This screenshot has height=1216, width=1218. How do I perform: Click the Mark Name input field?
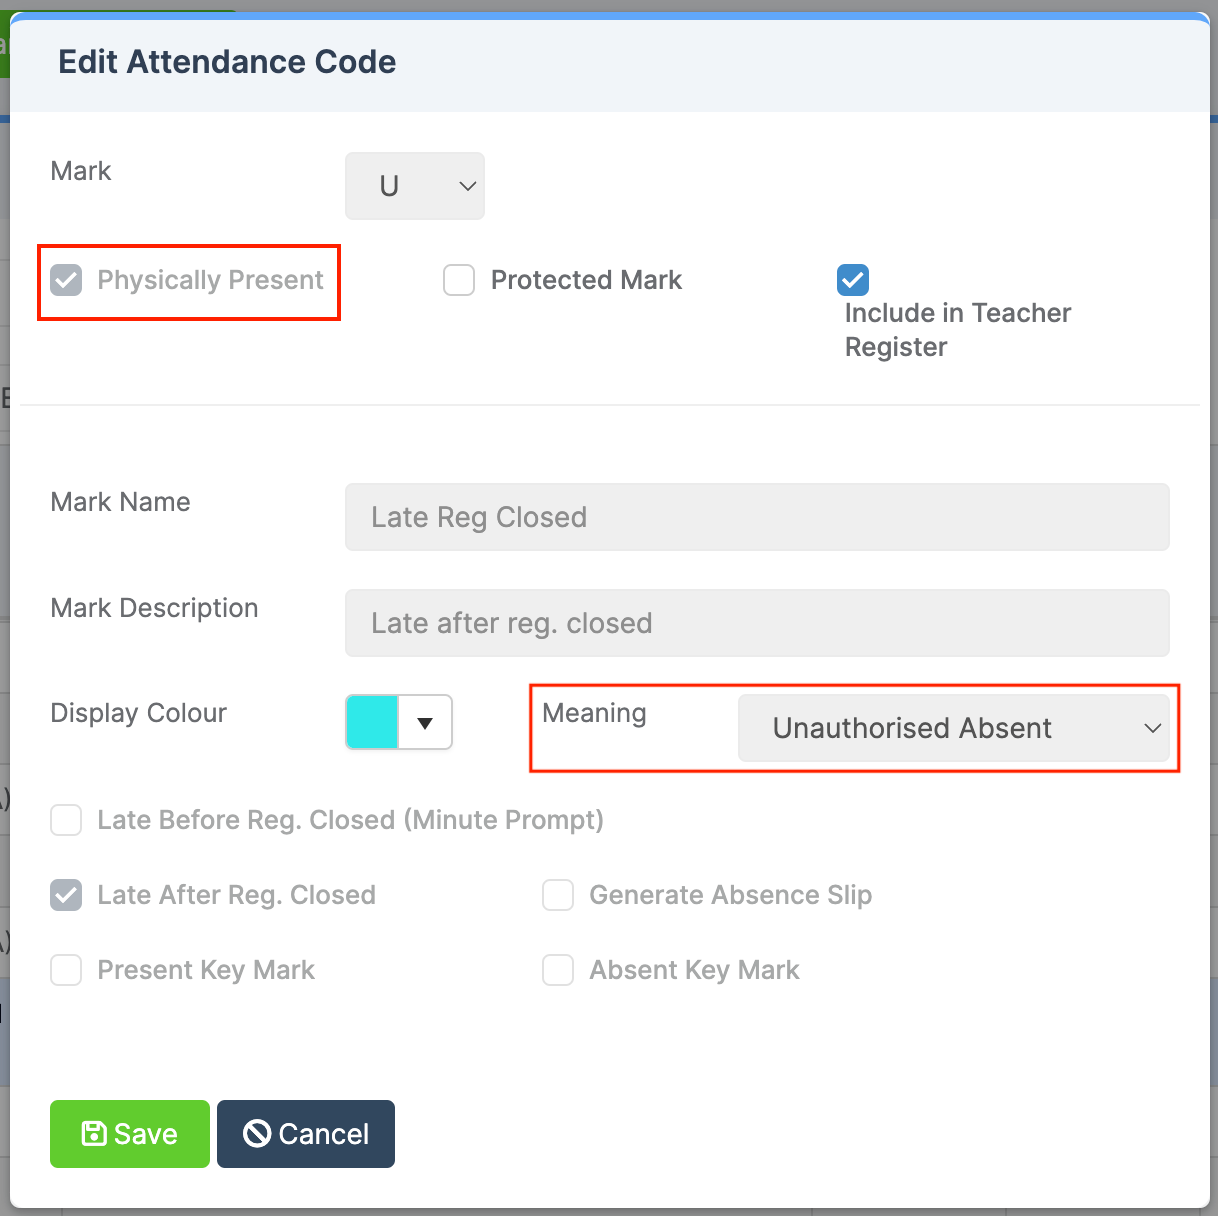757,517
